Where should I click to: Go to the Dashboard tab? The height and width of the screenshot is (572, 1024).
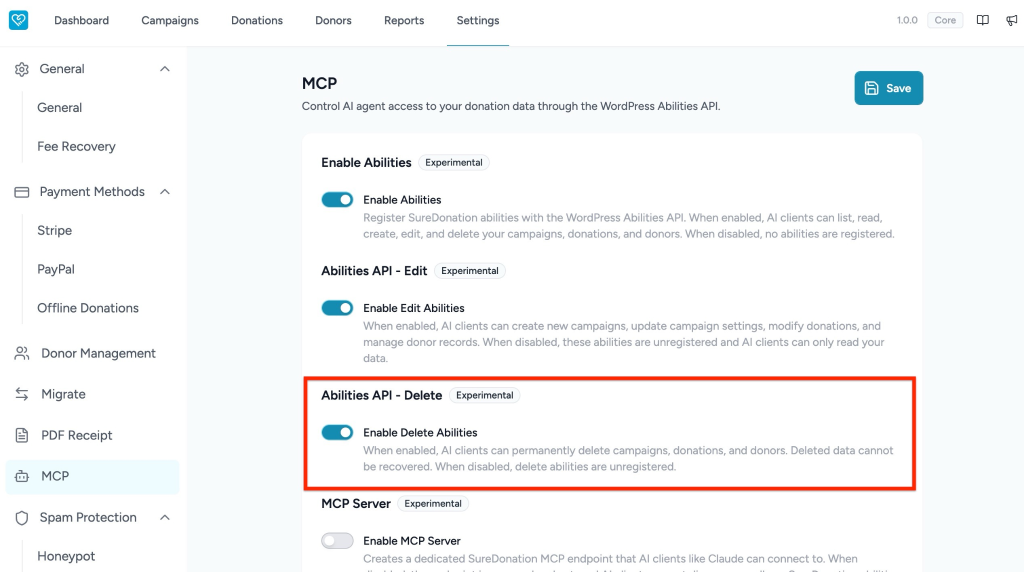click(82, 20)
